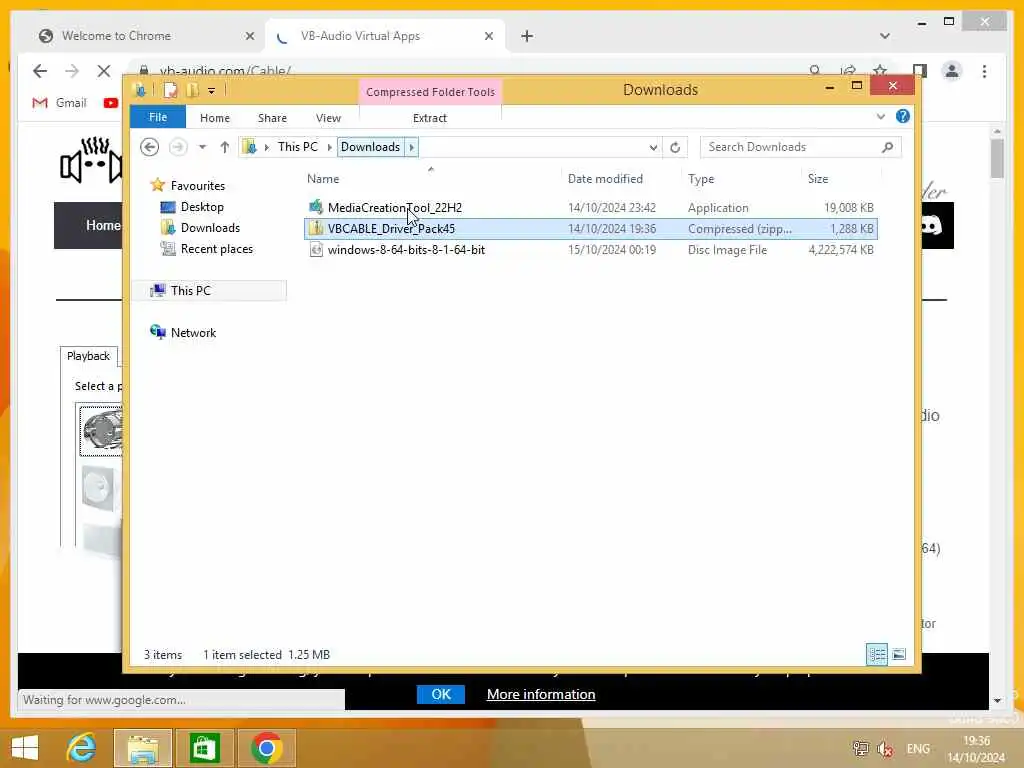1024x768 pixels.
Task: Sort by the Type column header
Action: tap(701, 179)
